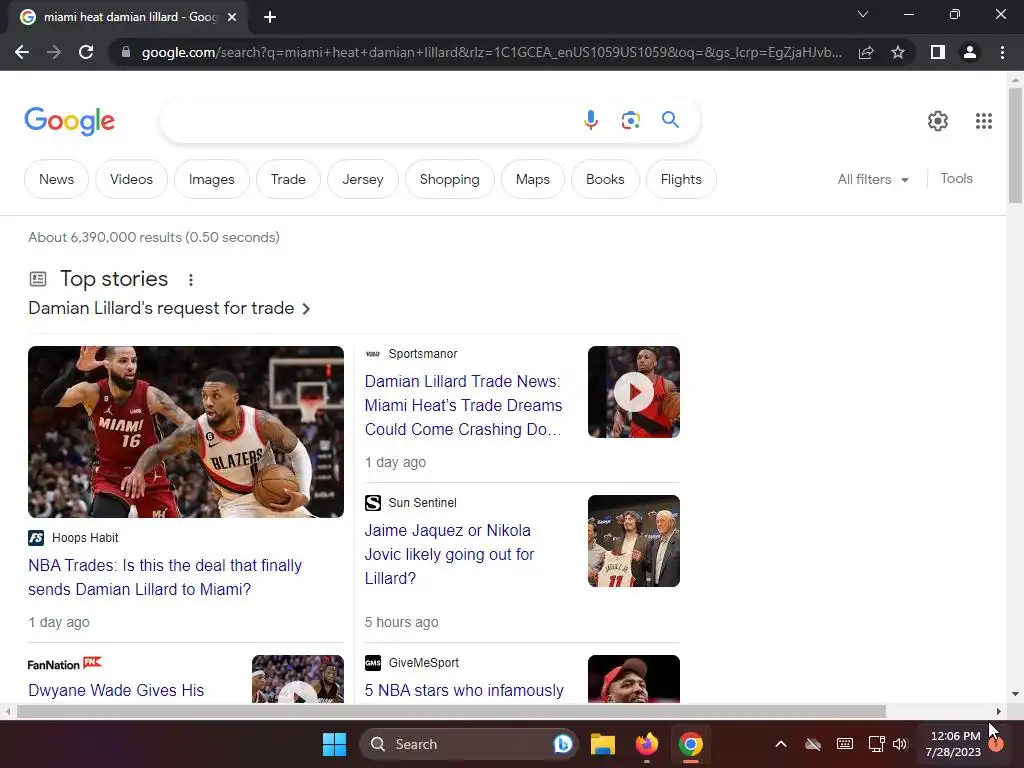Select the Trade filter chip
This screenshot has height=768, width=1024.
(x=288, y=179)
